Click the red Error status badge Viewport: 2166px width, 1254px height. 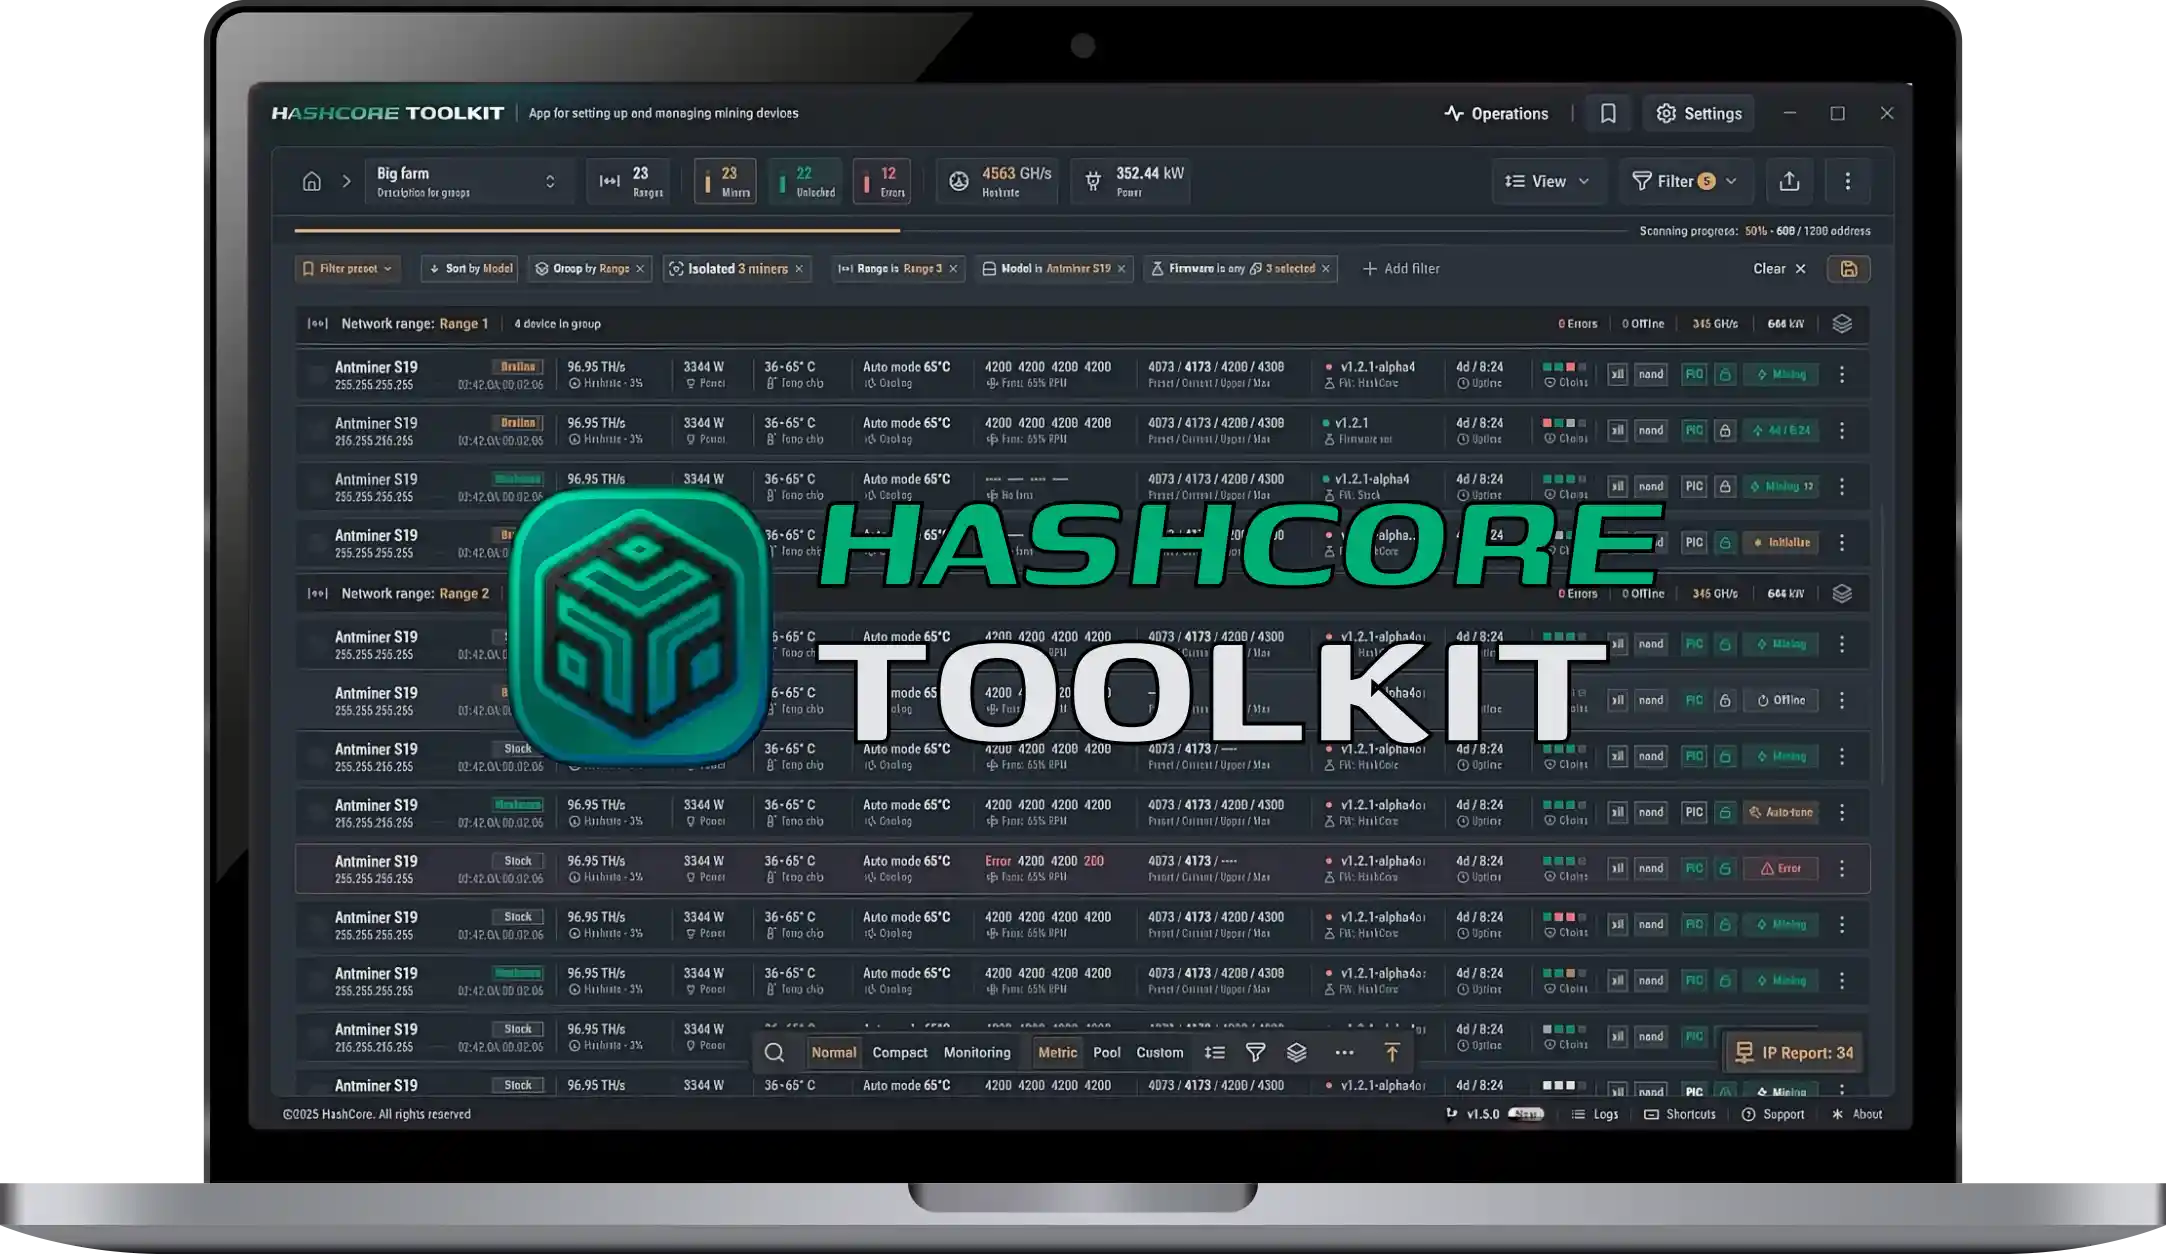pos(1780,868)
